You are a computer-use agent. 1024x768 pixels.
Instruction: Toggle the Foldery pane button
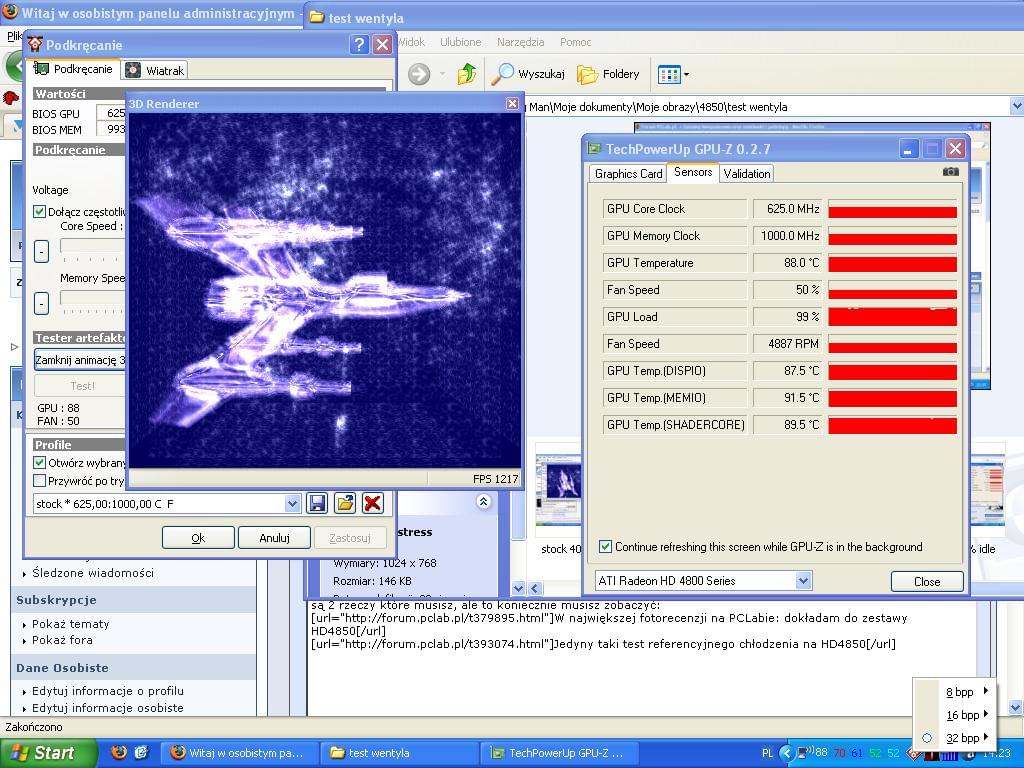(608, 74)
